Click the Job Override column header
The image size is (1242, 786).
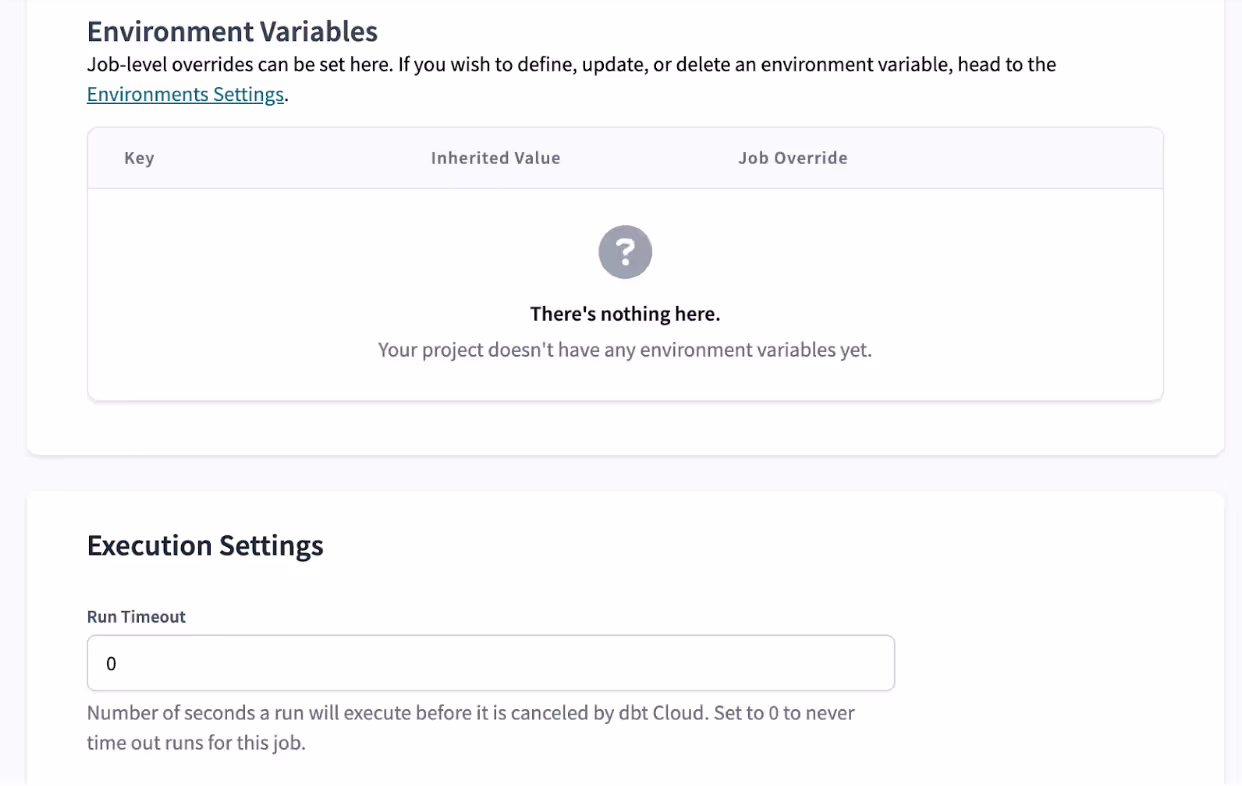pyautogui.click(x=793, y=158)
